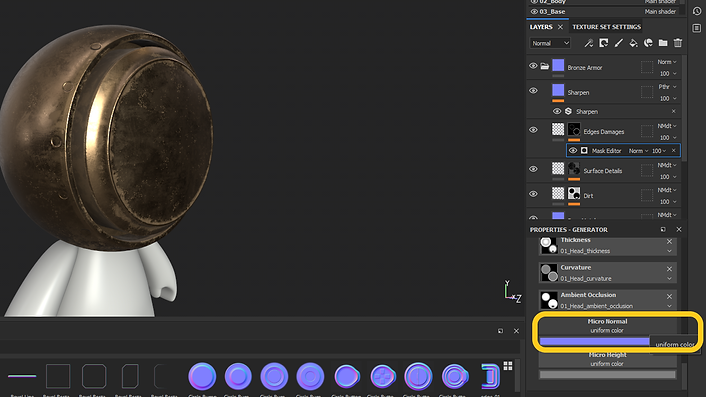The height and width of the screenshot is (397, 706).
Task: Undock the shelf panel
Action: (x=500, y=331)
